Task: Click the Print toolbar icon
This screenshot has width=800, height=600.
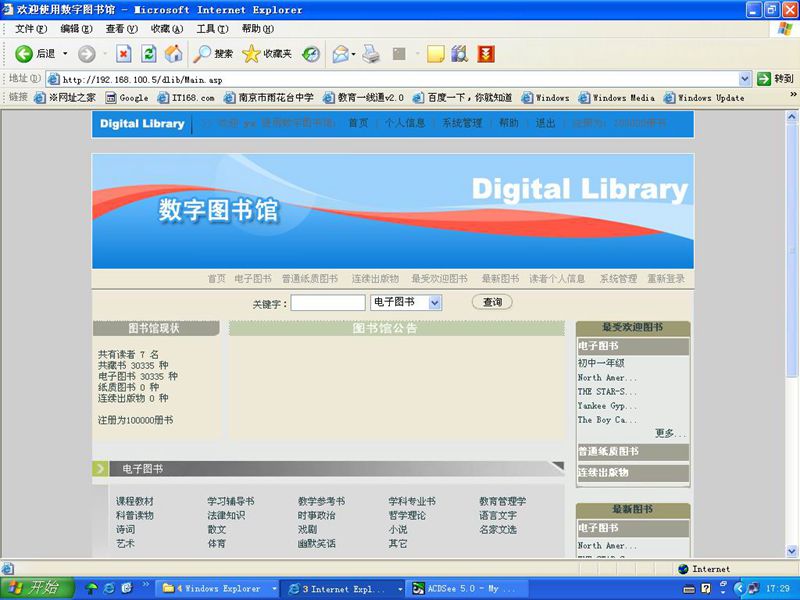Action: (x=371, y=54)
